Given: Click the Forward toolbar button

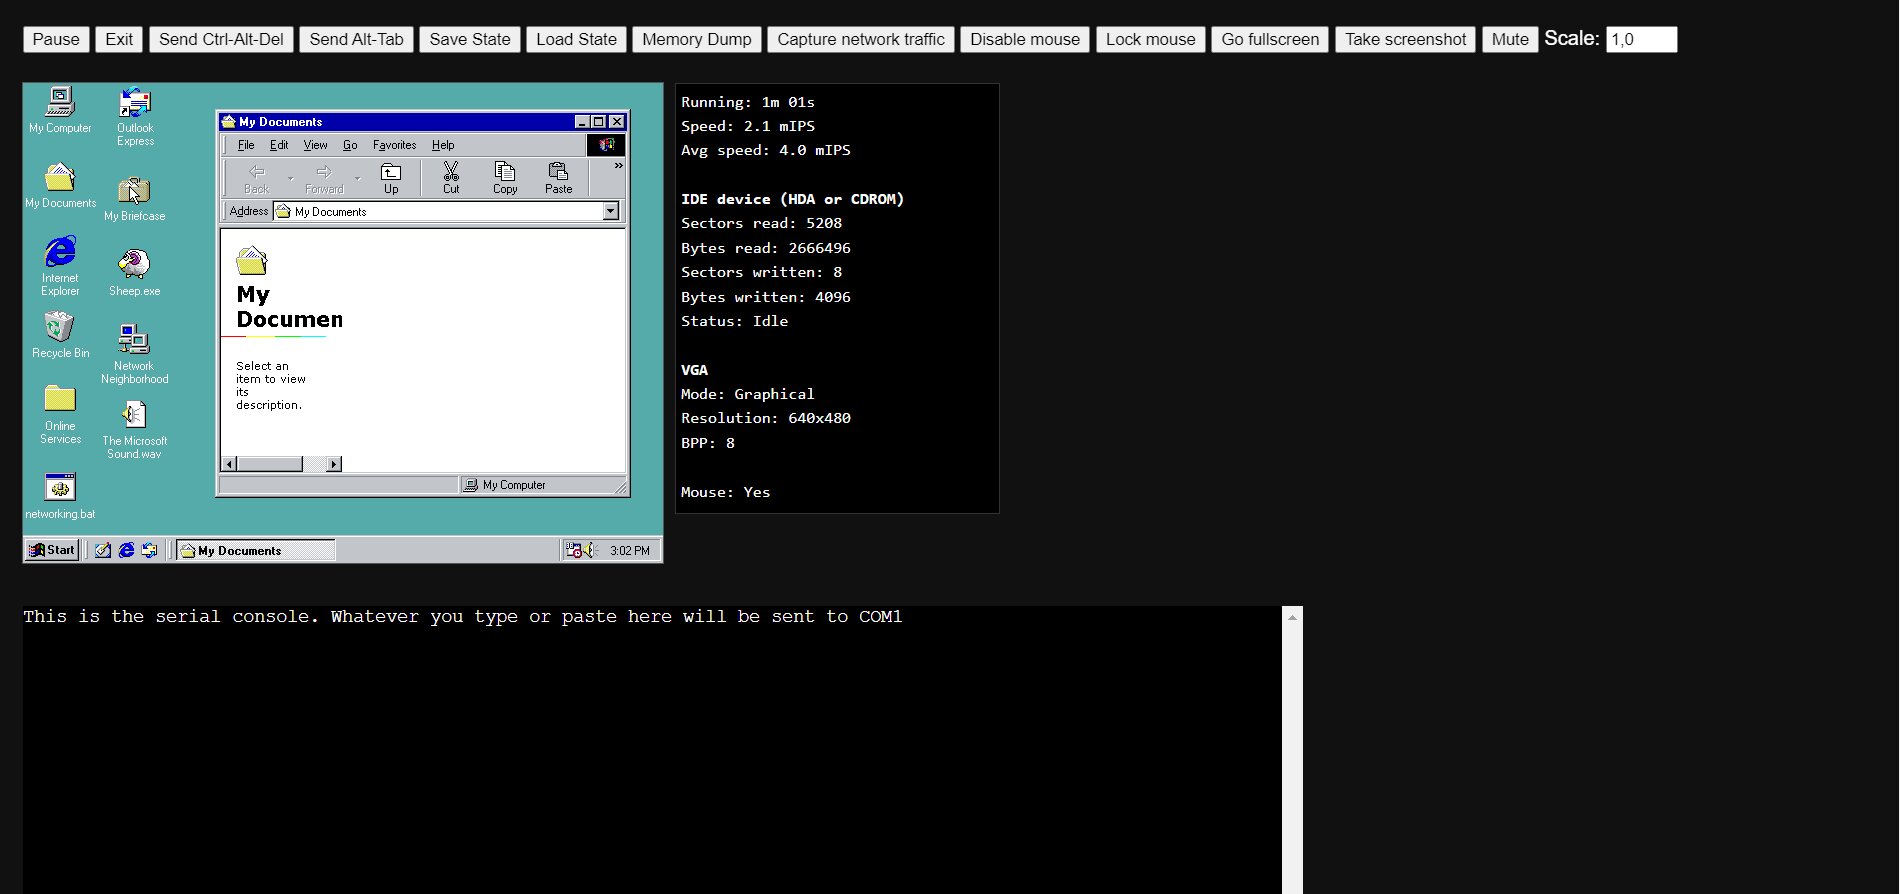Looking at the screenshot, I should pyautogui.click(x=324, y=178).
